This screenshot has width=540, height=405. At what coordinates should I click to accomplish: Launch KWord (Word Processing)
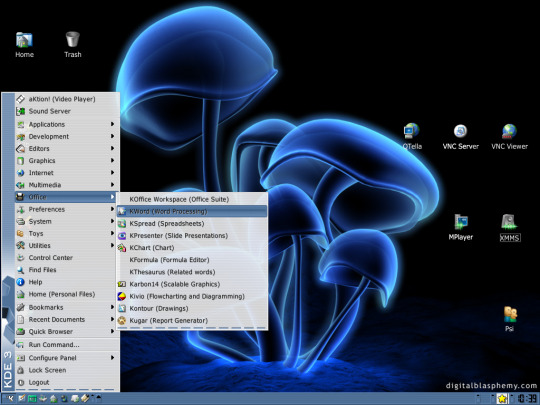[x=192, y=211]
